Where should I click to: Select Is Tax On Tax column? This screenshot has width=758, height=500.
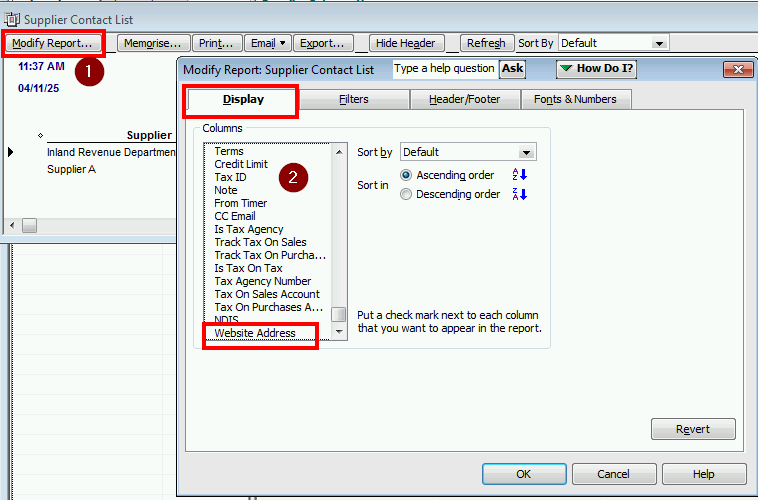pyautogui.click(x=248, y=268)
